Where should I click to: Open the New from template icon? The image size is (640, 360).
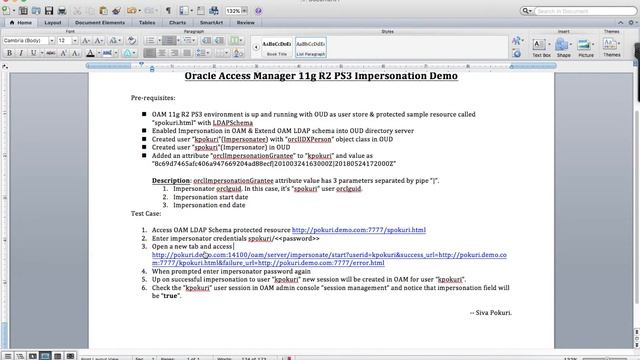click(x=23, y=11)
